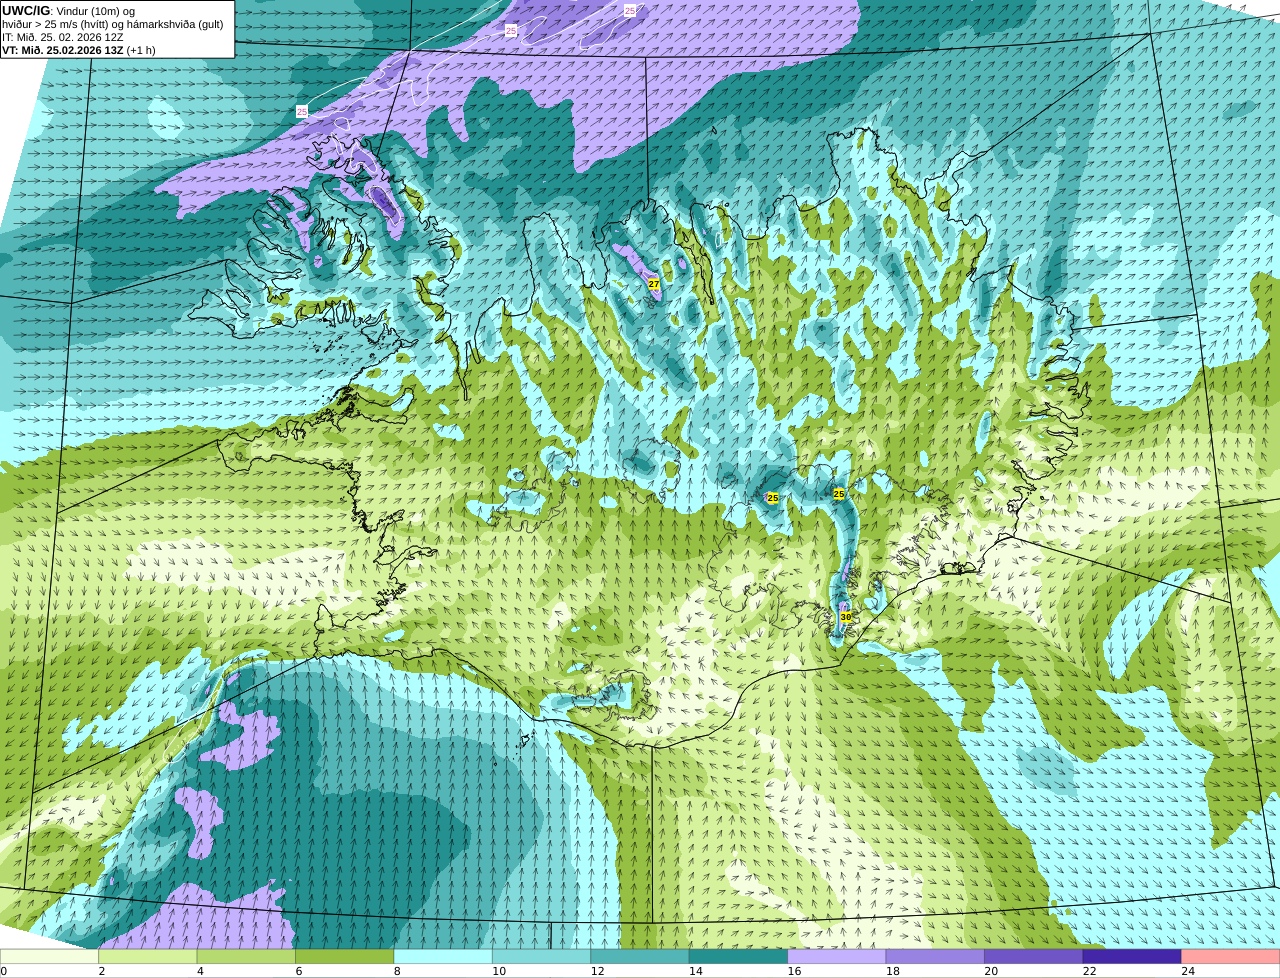Click the legend scale label 16
This screenshot has width=1280, height=978.
(794, 971)
